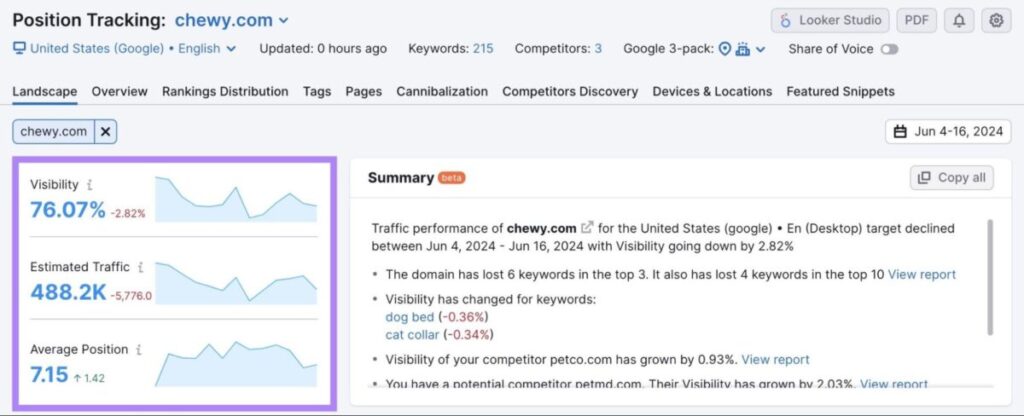The width and height of the screenshot is (1024, 416).
Task: Click the Average Position info icon
Action: click(x=139, y=350)
